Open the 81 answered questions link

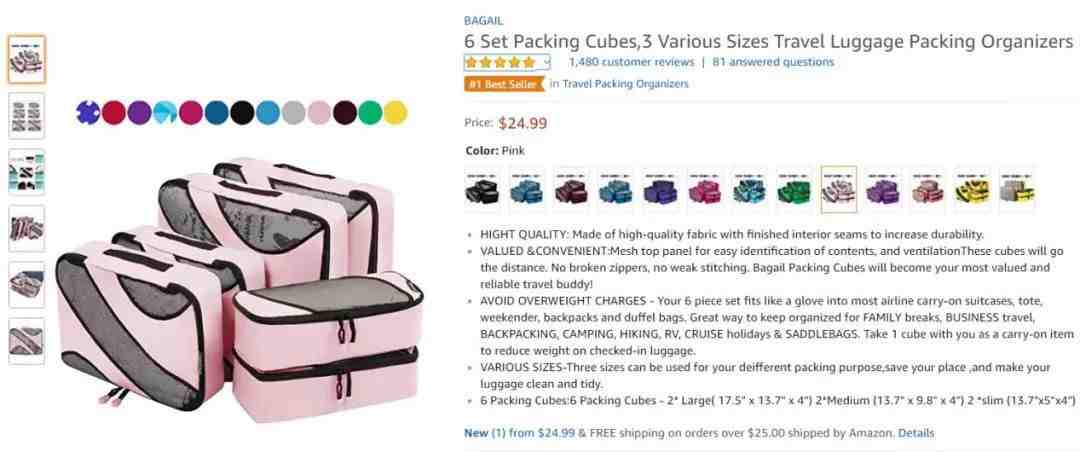tap(773, 62)
